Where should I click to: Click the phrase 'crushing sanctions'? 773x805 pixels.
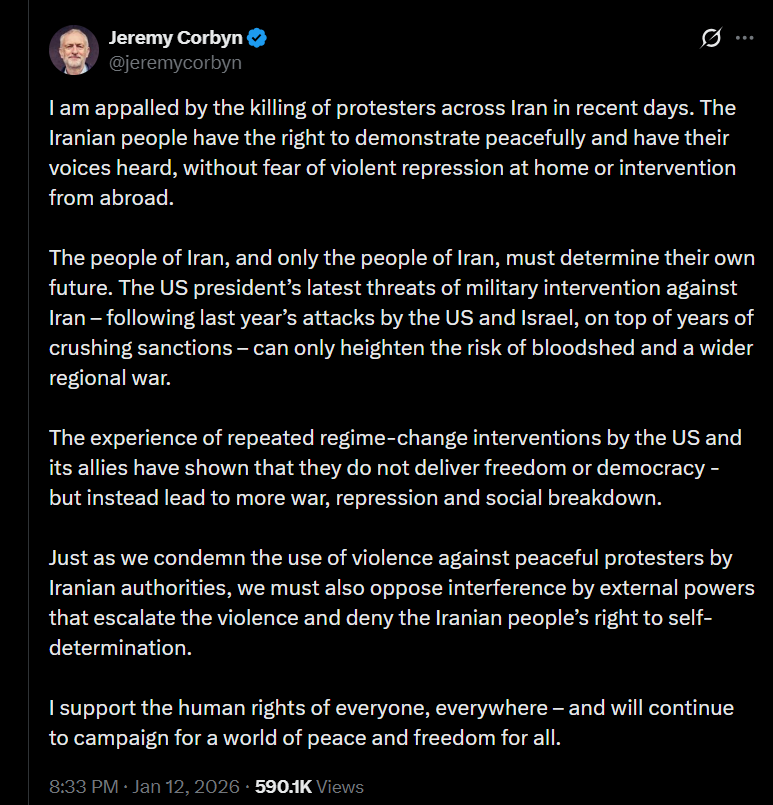(x=141, y=348)
